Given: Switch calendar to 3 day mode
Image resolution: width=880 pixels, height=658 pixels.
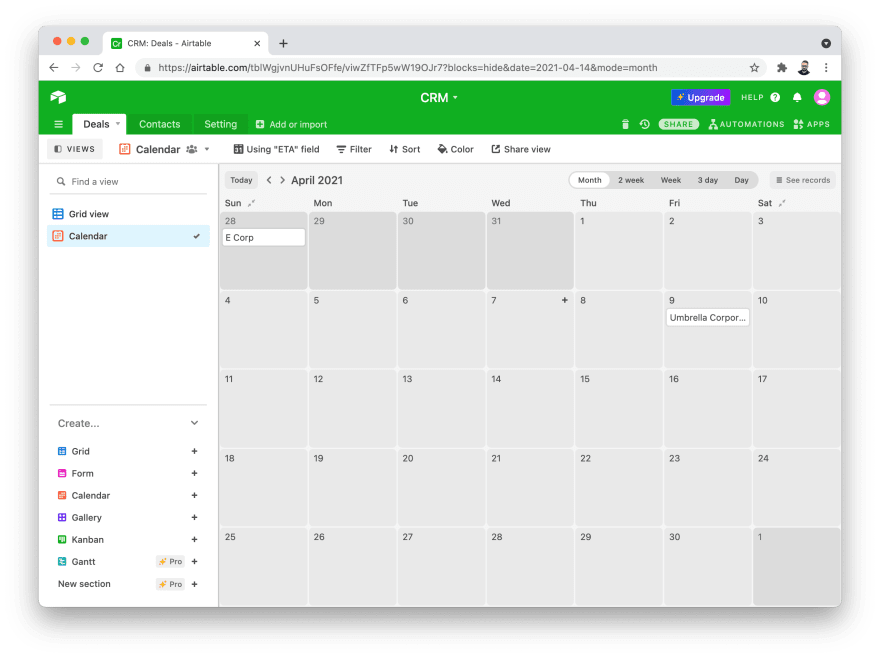Looking at the screenshot, I should (x=708, y=180).
